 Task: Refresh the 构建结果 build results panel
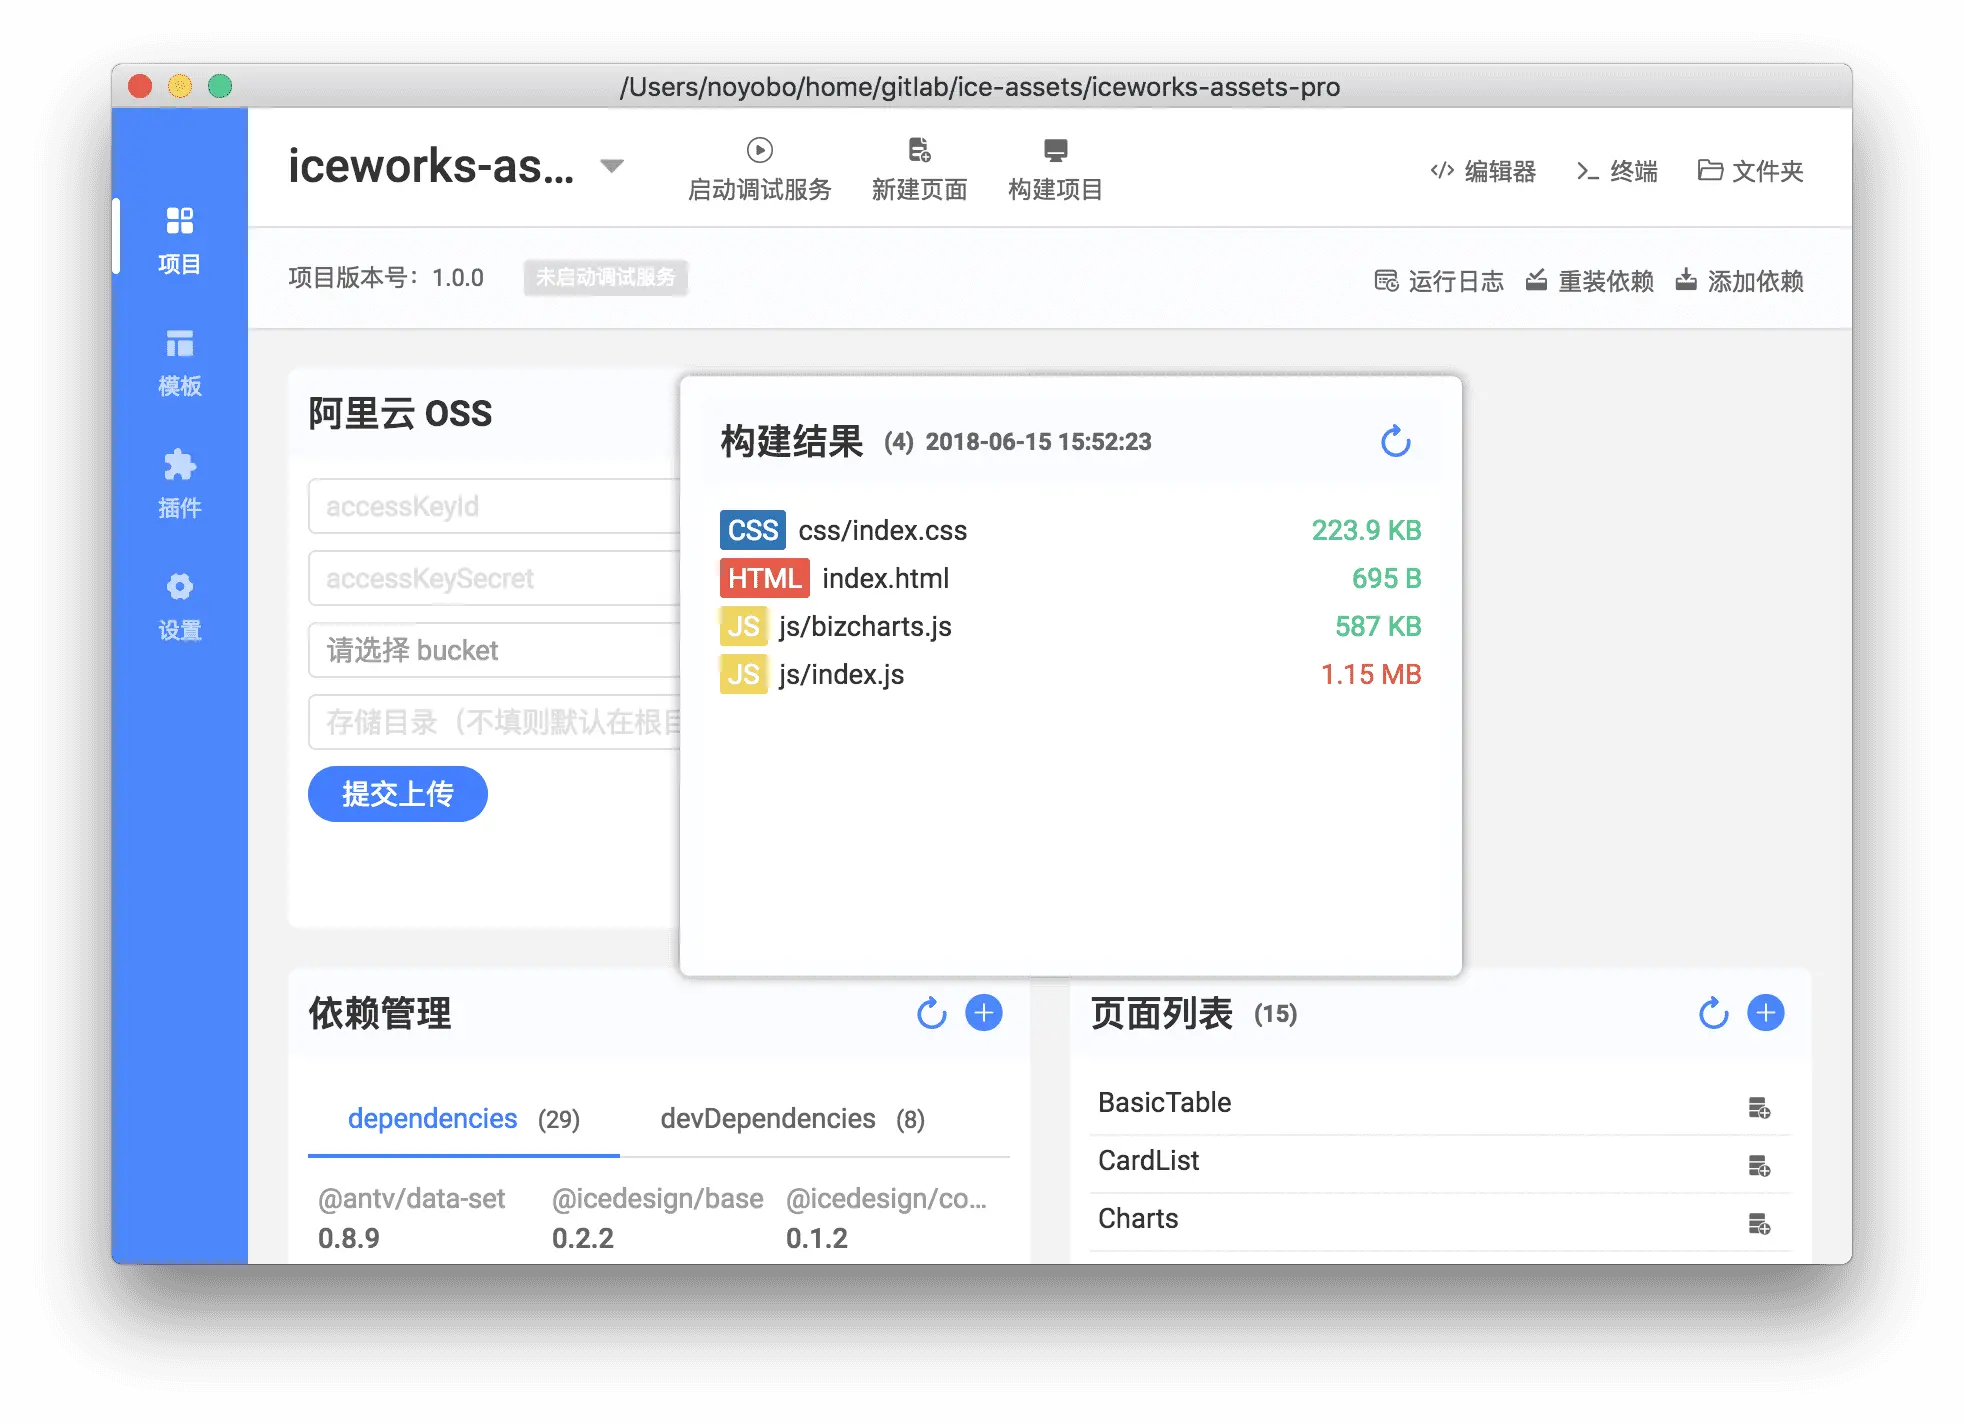pos(1395,441)
